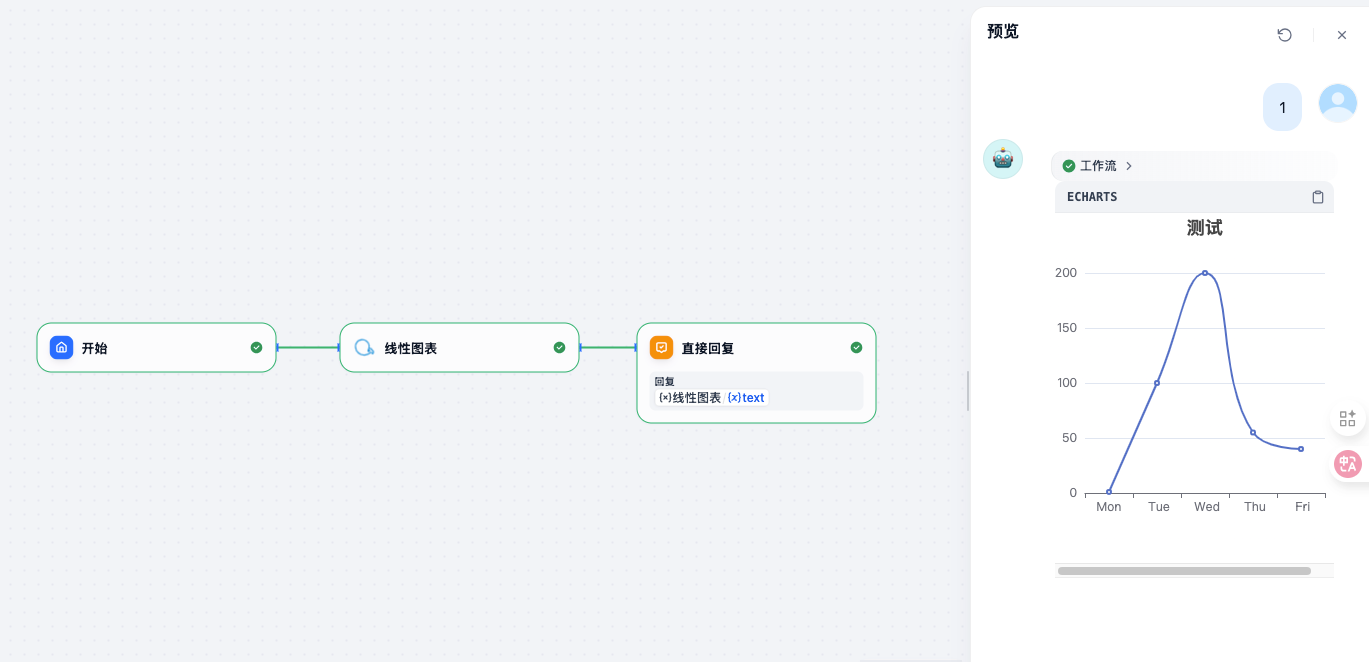Screen dimensions: 1369x662
Task: Click the connector between 线性图表 and 直接回复
Action: tap(608, 348)
